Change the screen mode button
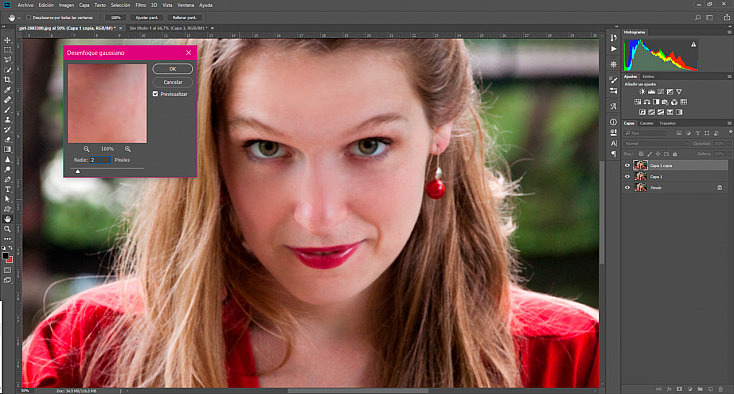The image size is (734, 394). coord(7,280)
